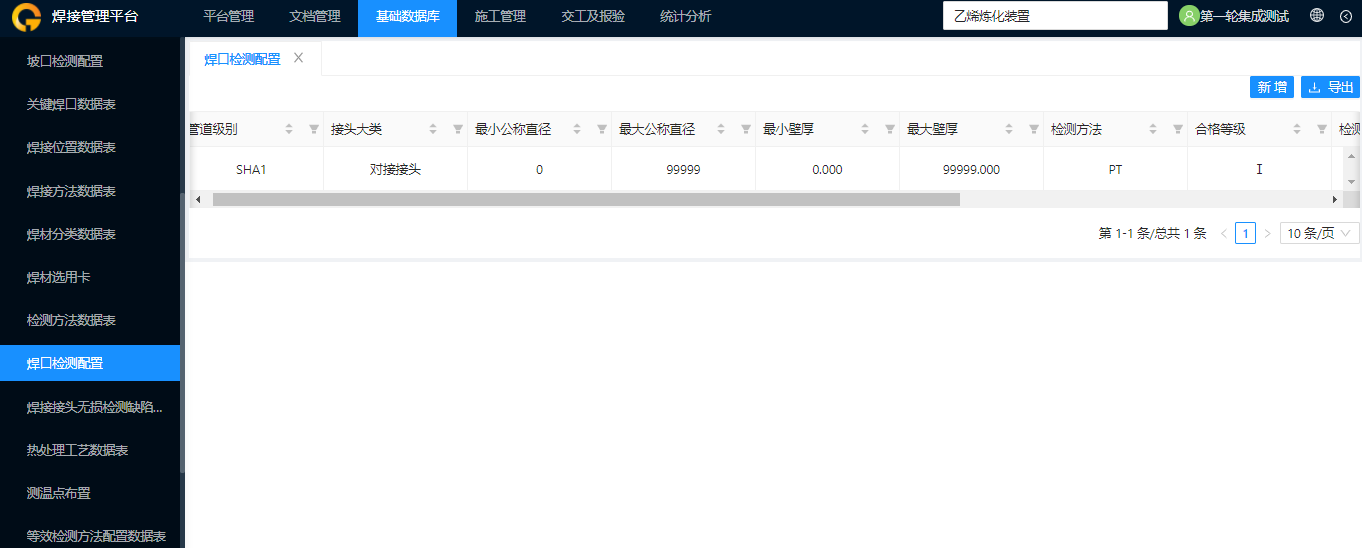This screenshot has height=548, width=1362.
Task: Click horizontal scrollbar left arrow
Action: pyautogui.click(x=197, y=199)
